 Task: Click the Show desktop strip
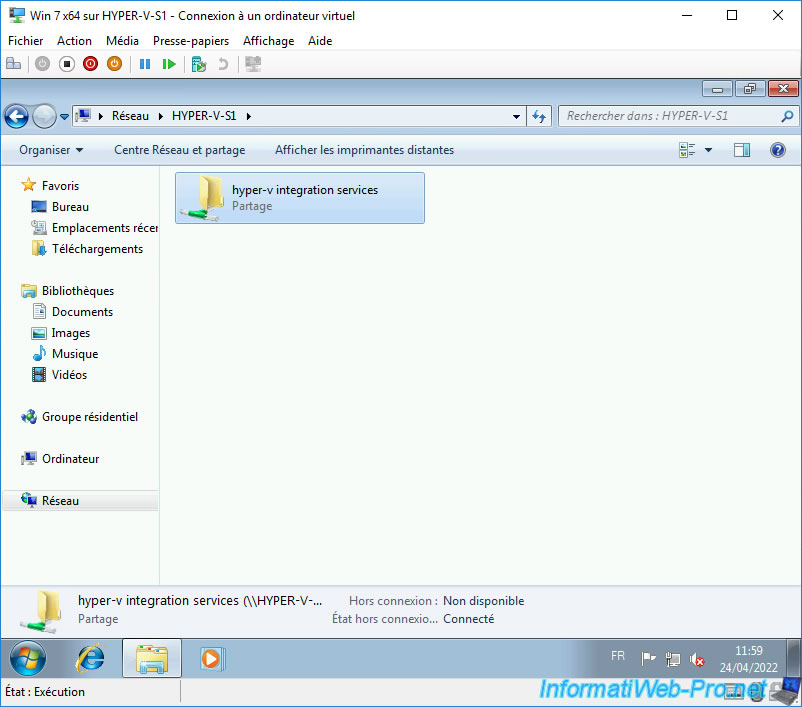[x=793, y=658]
